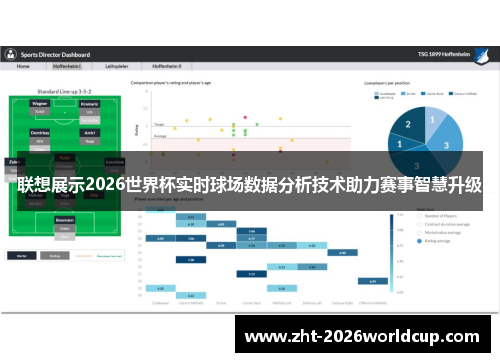Click the TSG 1899 Hoffenheim club crest
The image size is (500, 362).
point(481,56)
